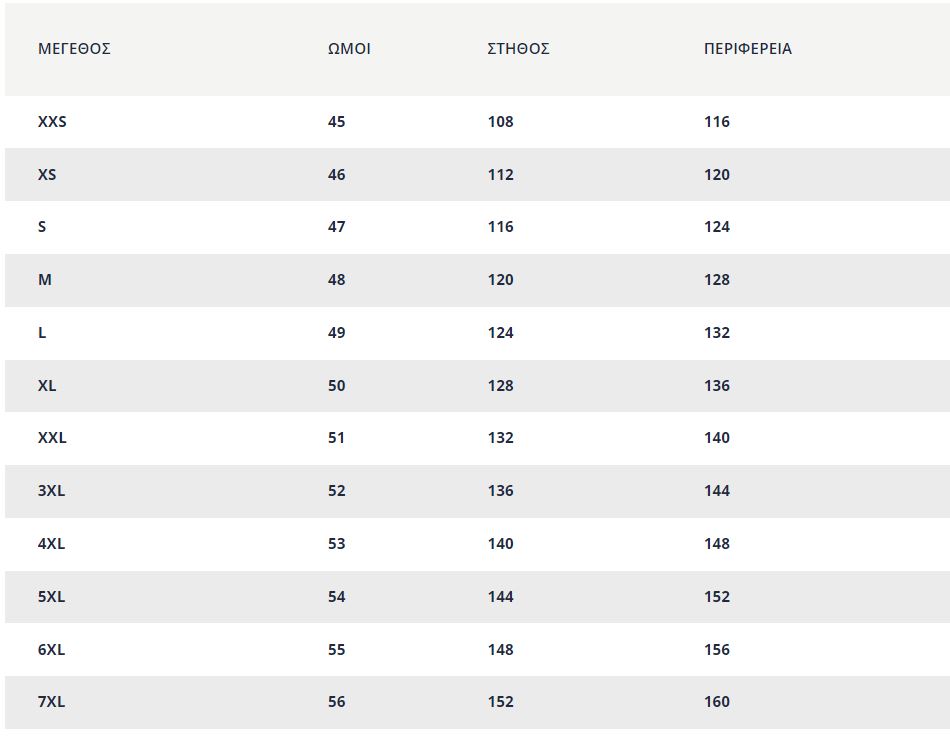Select the M size row label
The height and width of the screenshot is (736, 950).
45,279
